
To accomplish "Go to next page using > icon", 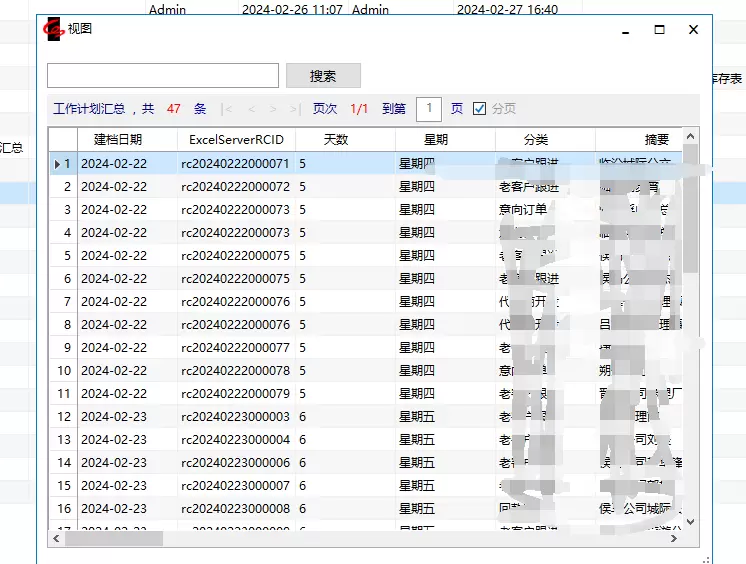I will pos(273,108).
